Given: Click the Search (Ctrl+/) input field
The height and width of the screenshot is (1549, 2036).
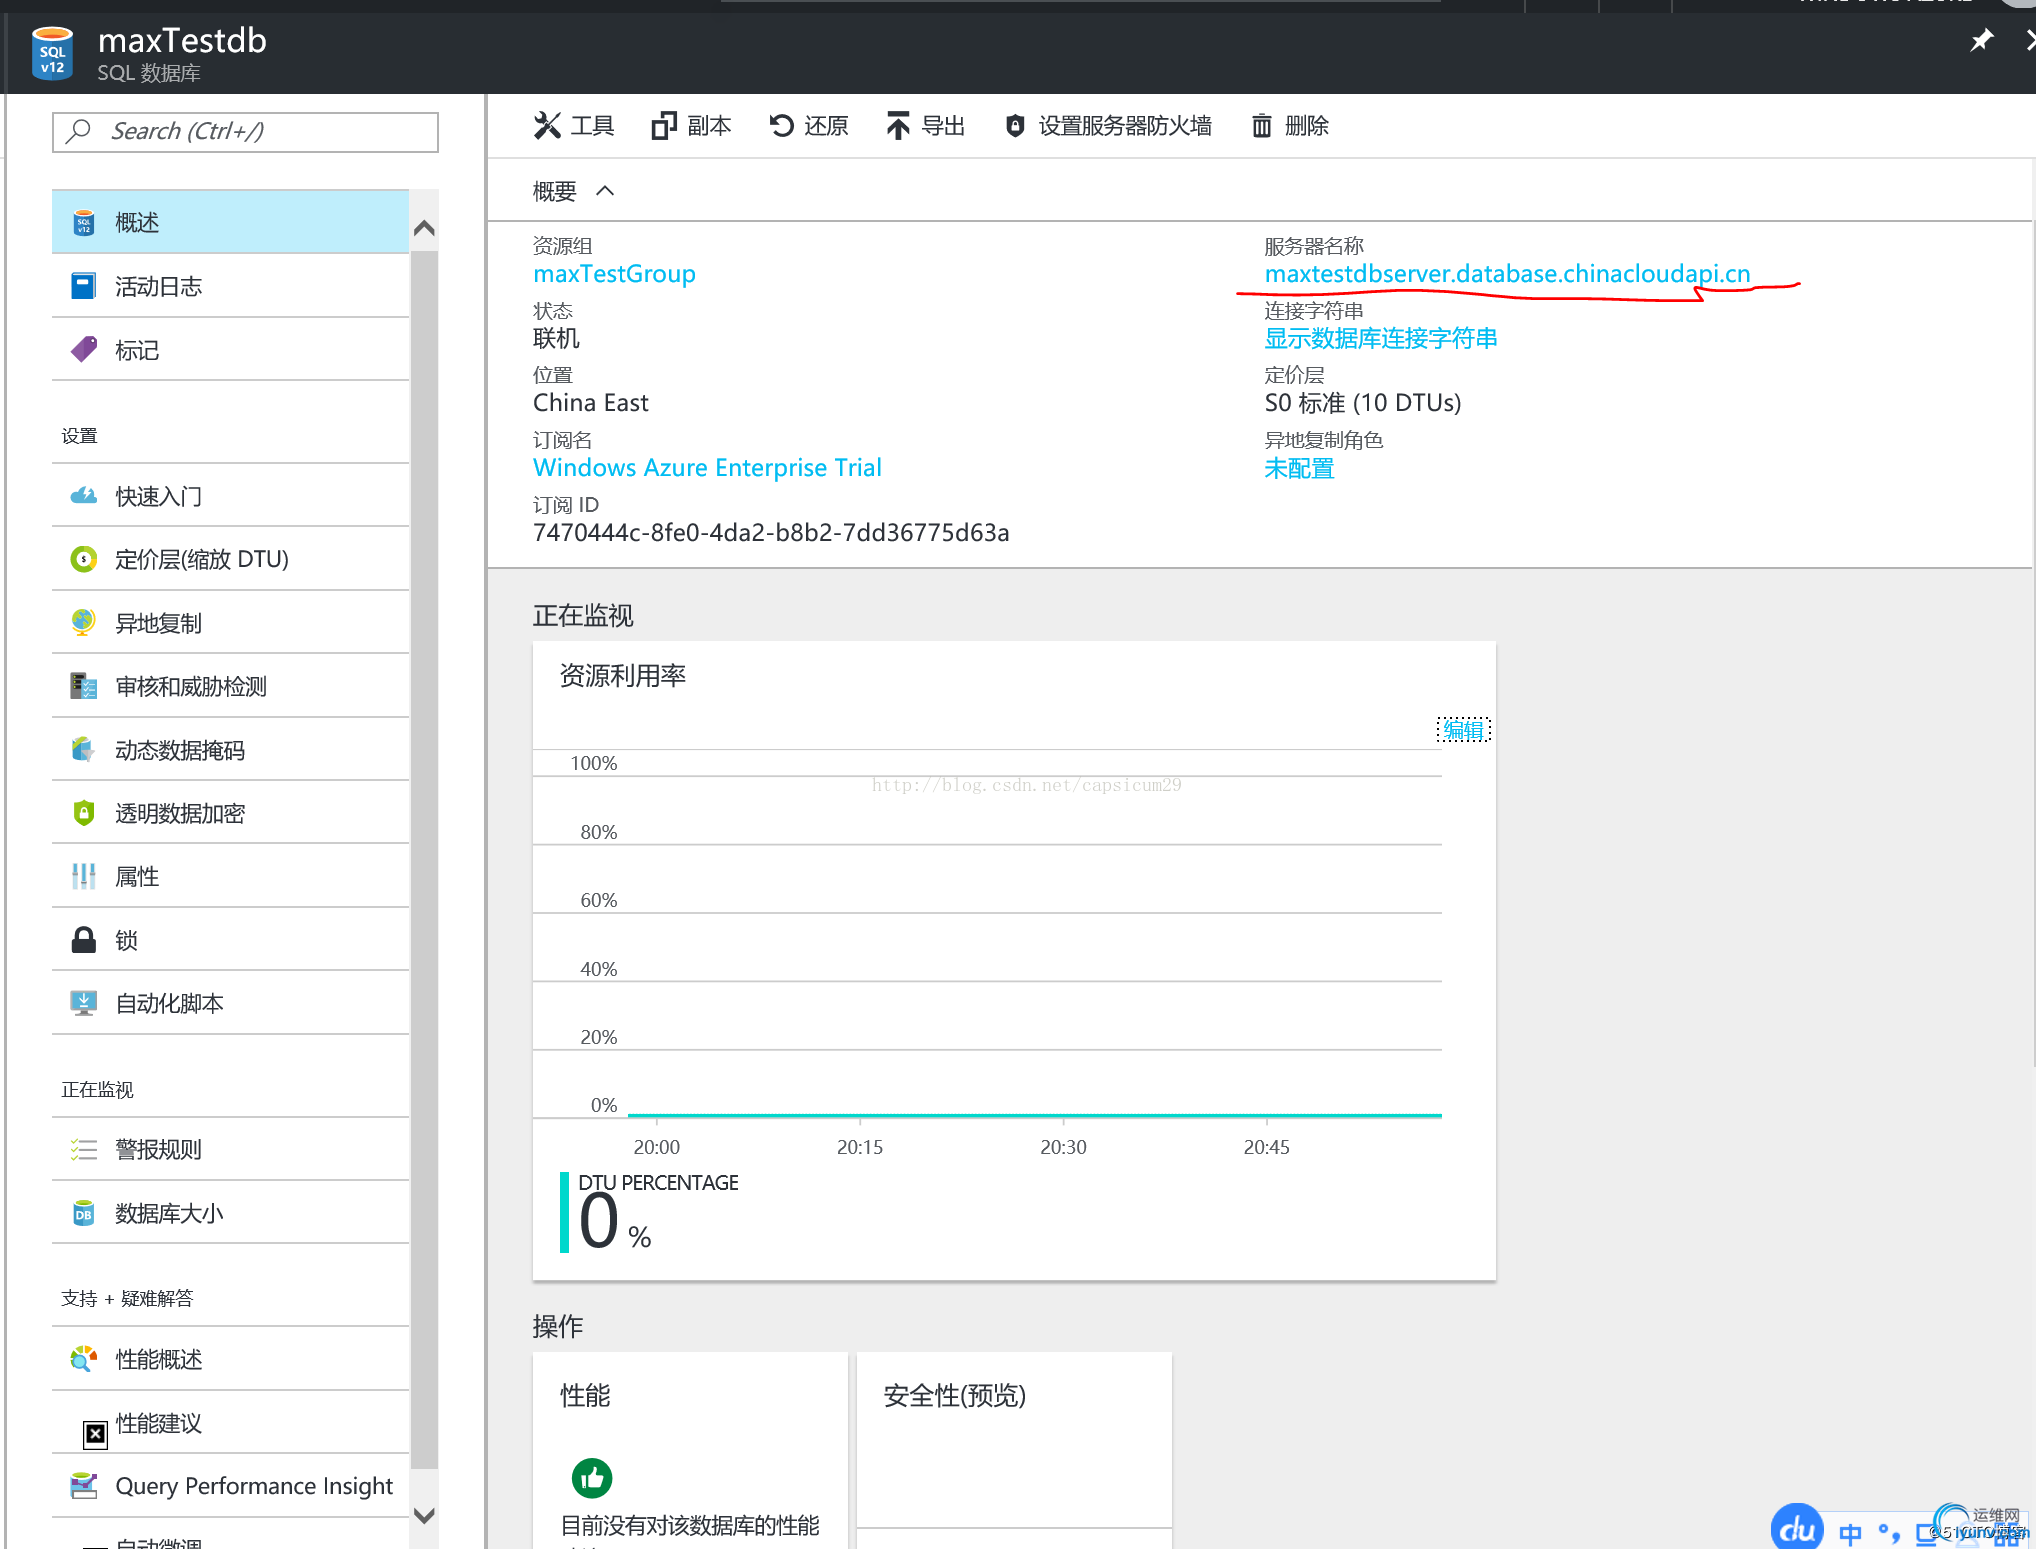Looking at the screenshot, I should pos(245,132).
